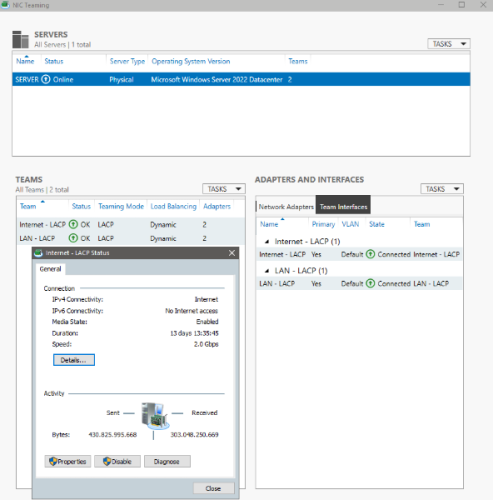This screenshot has width=493, height=500.
Task: Click the Online status icon for SERVER
Action: pyautogui.click(x=46, y=79)
